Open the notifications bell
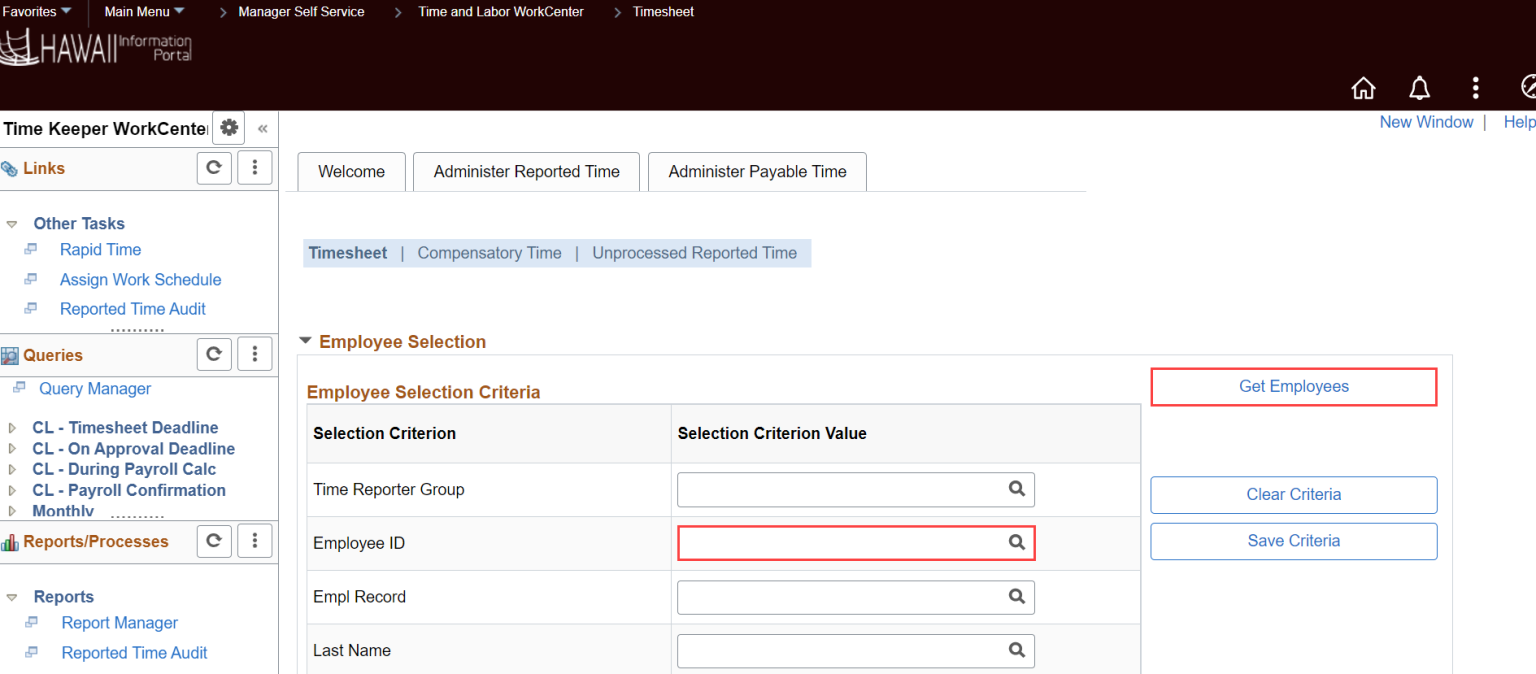The height and width of the screenshot is (674, 1536). point(1419,88)
